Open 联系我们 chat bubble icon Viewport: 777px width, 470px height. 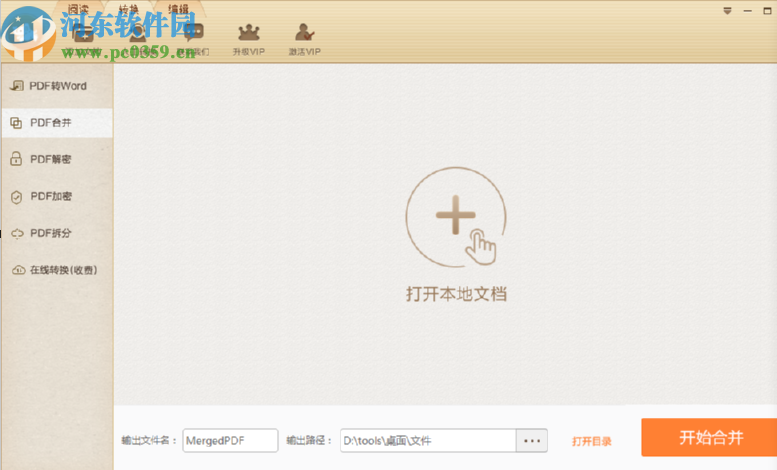pos(193,34)
